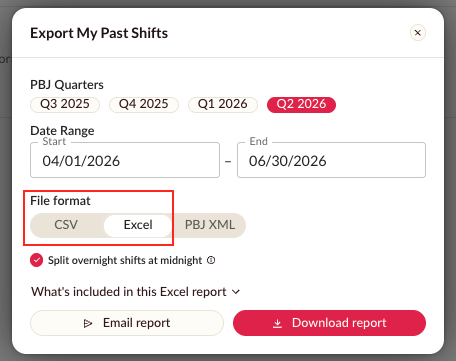Select the Q4 2025 quarter chip

pyautogui.click(x=144, y=104)
